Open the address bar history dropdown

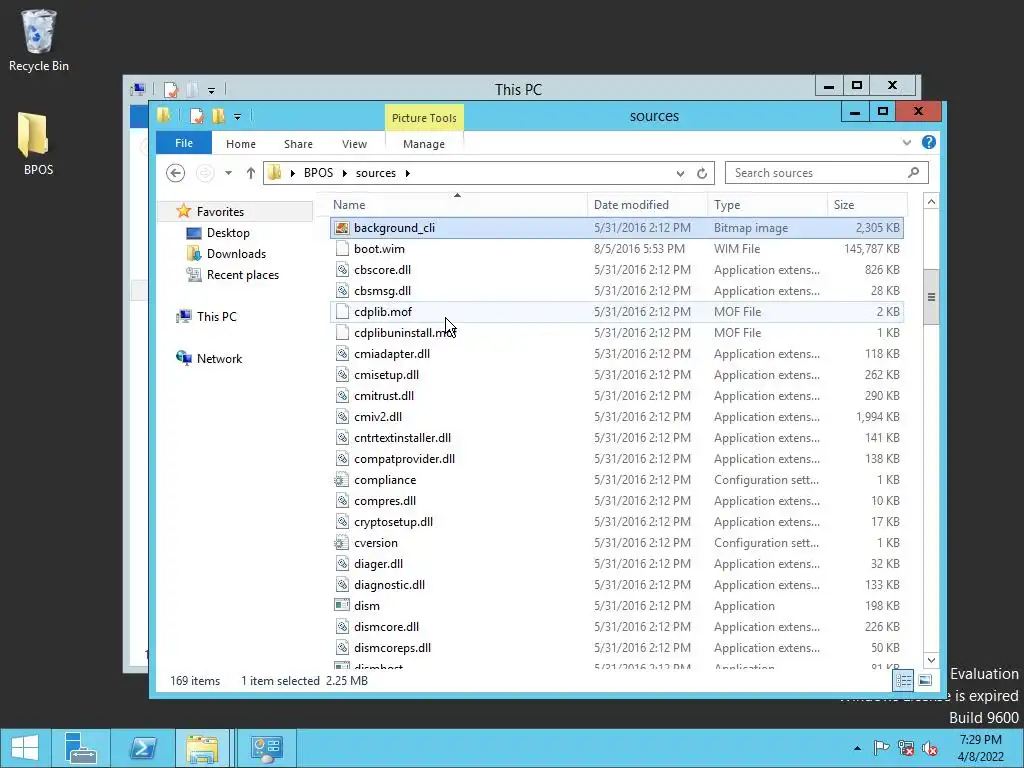(x=680, y=173)
